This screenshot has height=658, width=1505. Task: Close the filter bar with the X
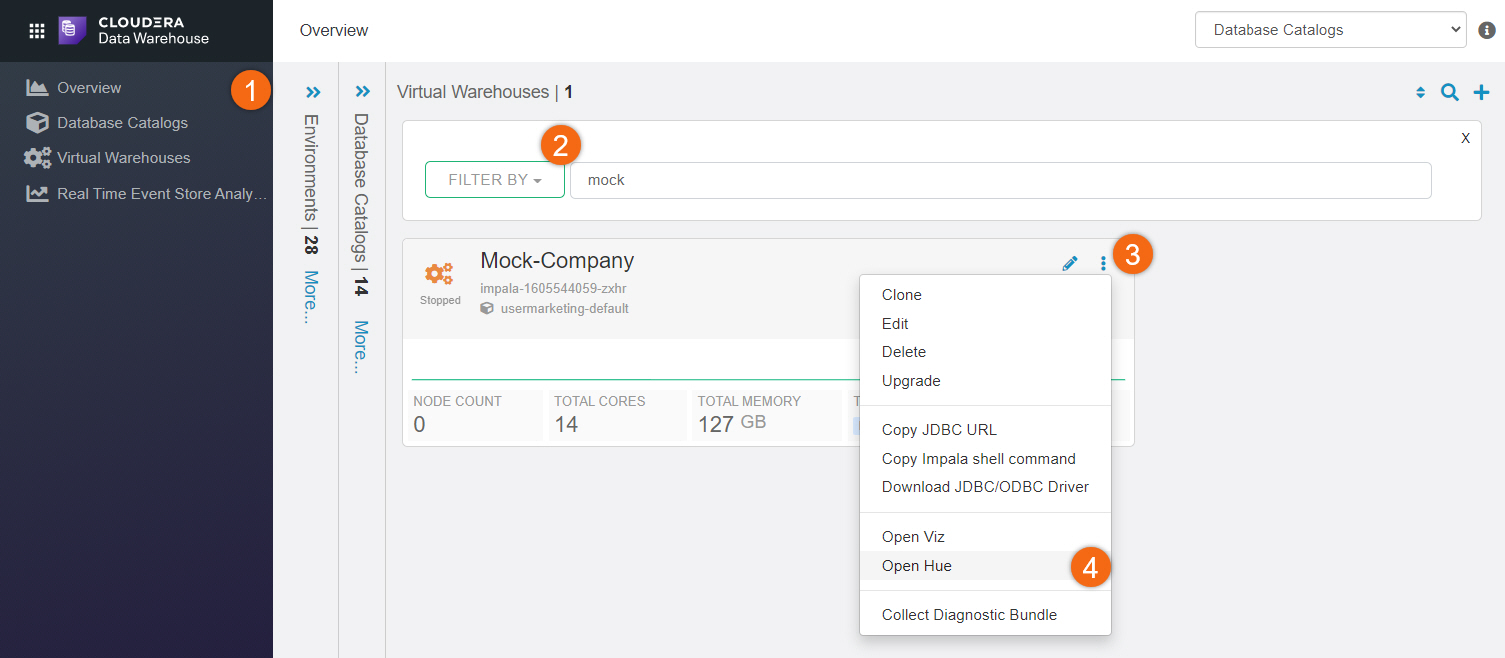point(1465,138)
